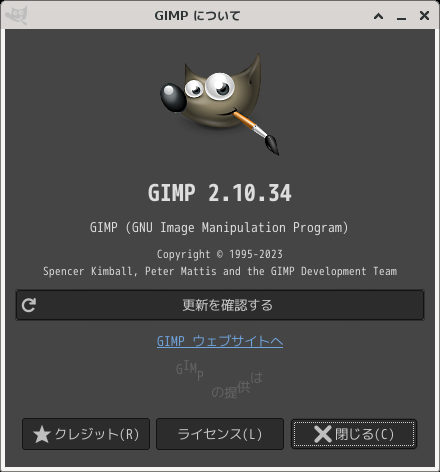
Task: Dismiss the dialog with 閉じる(C)
Action: click(x=354, y=434)
